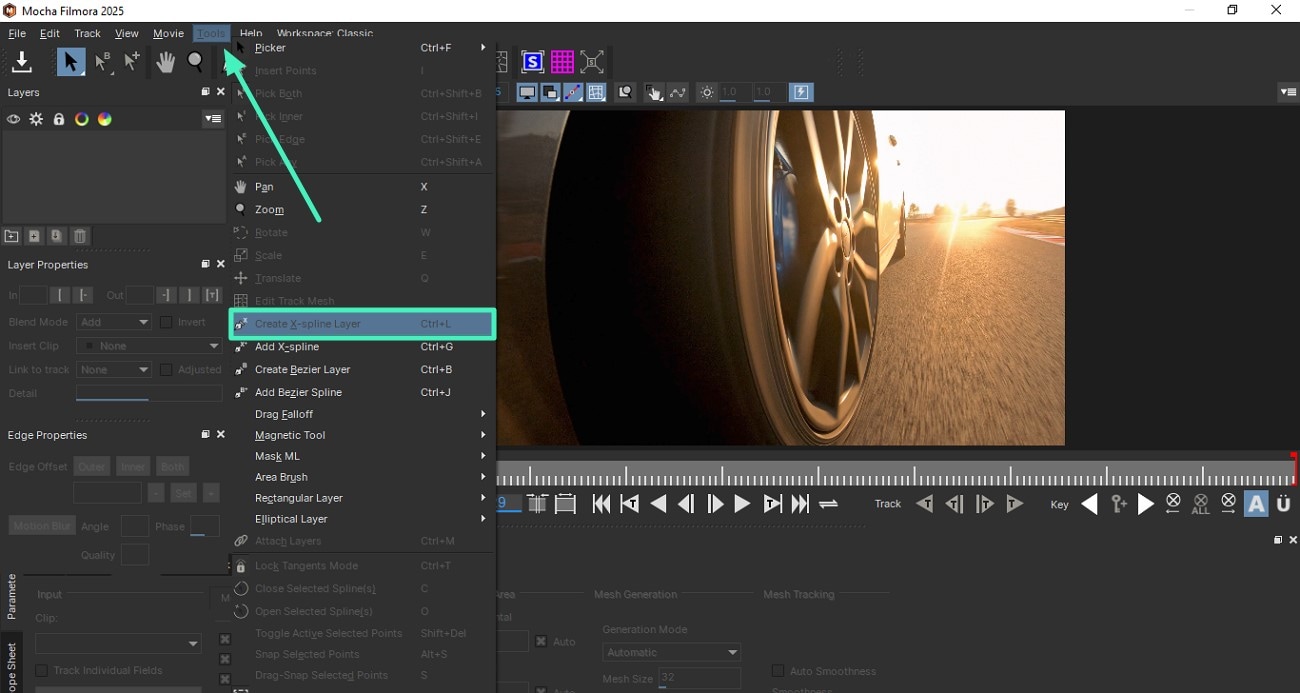Open the Generation Mode dropdown set to Automatic
Image resolution: width=1300 pixels, height=693 pixels.
click(x=671, y=651)
